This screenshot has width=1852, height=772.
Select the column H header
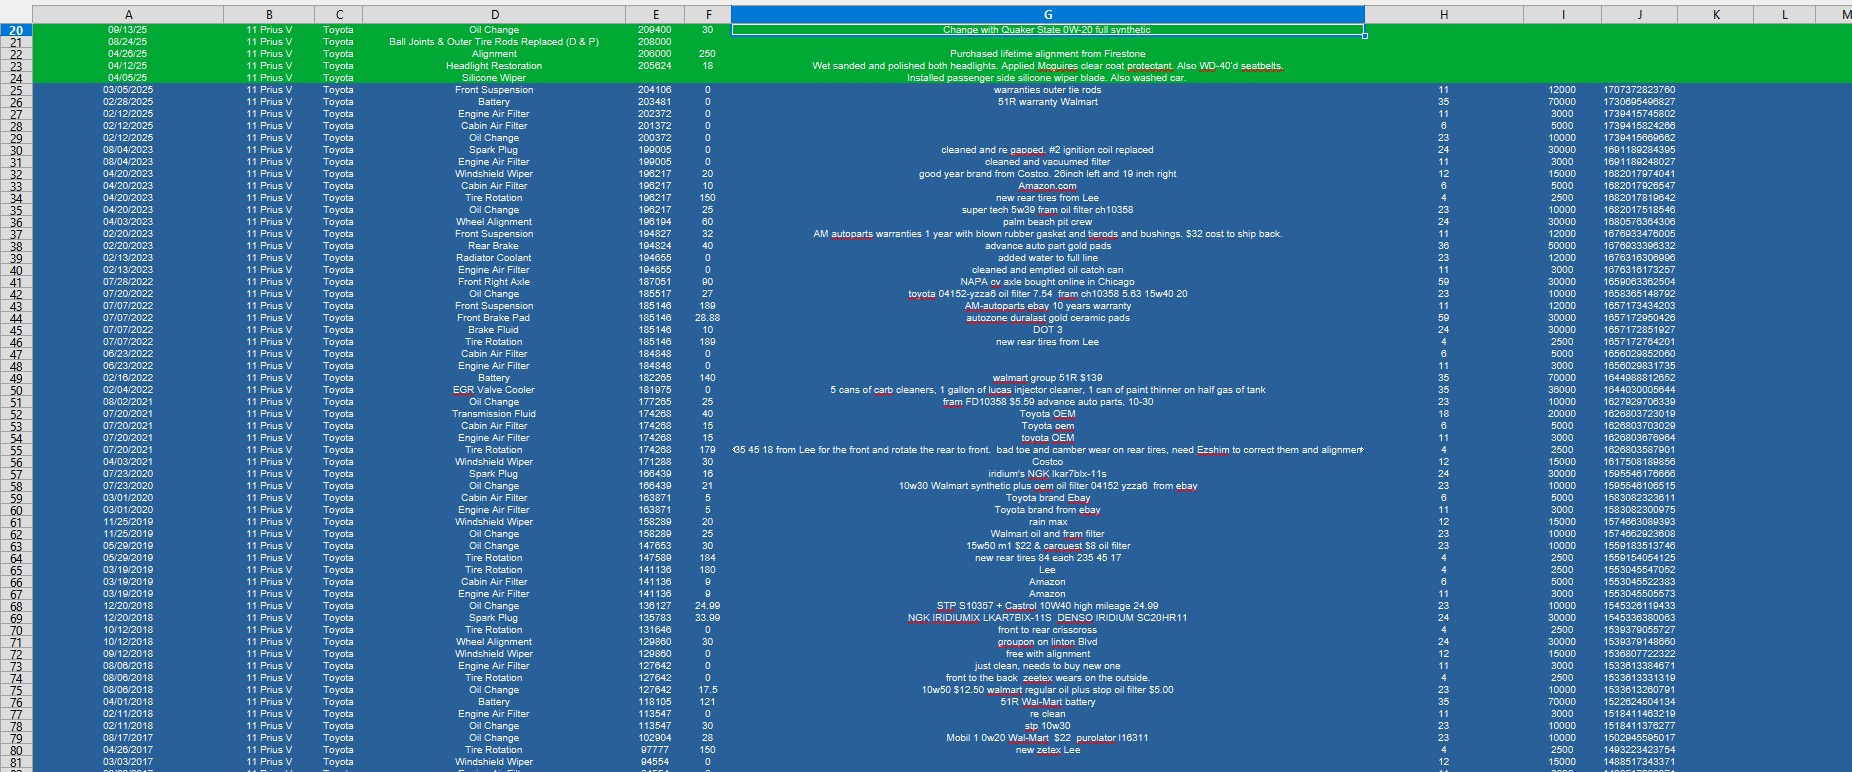pos(1444,14)
